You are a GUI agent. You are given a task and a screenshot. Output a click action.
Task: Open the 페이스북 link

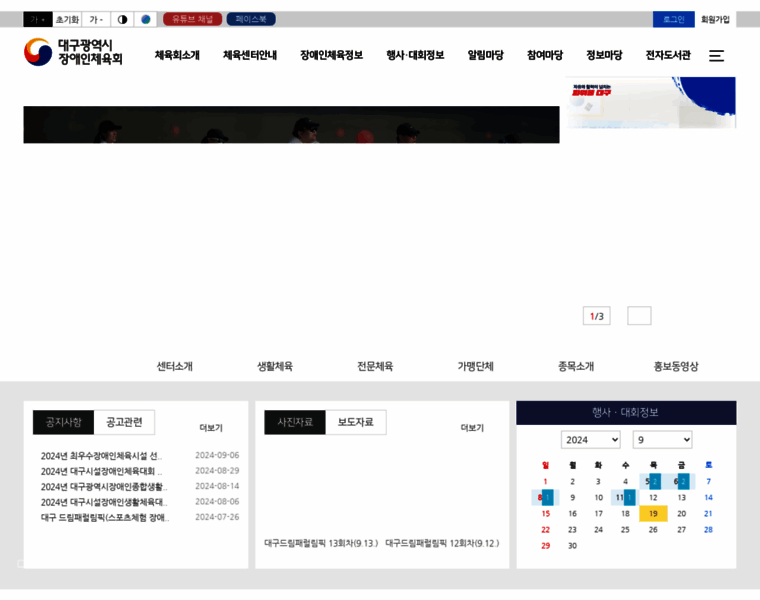point(251,19)
